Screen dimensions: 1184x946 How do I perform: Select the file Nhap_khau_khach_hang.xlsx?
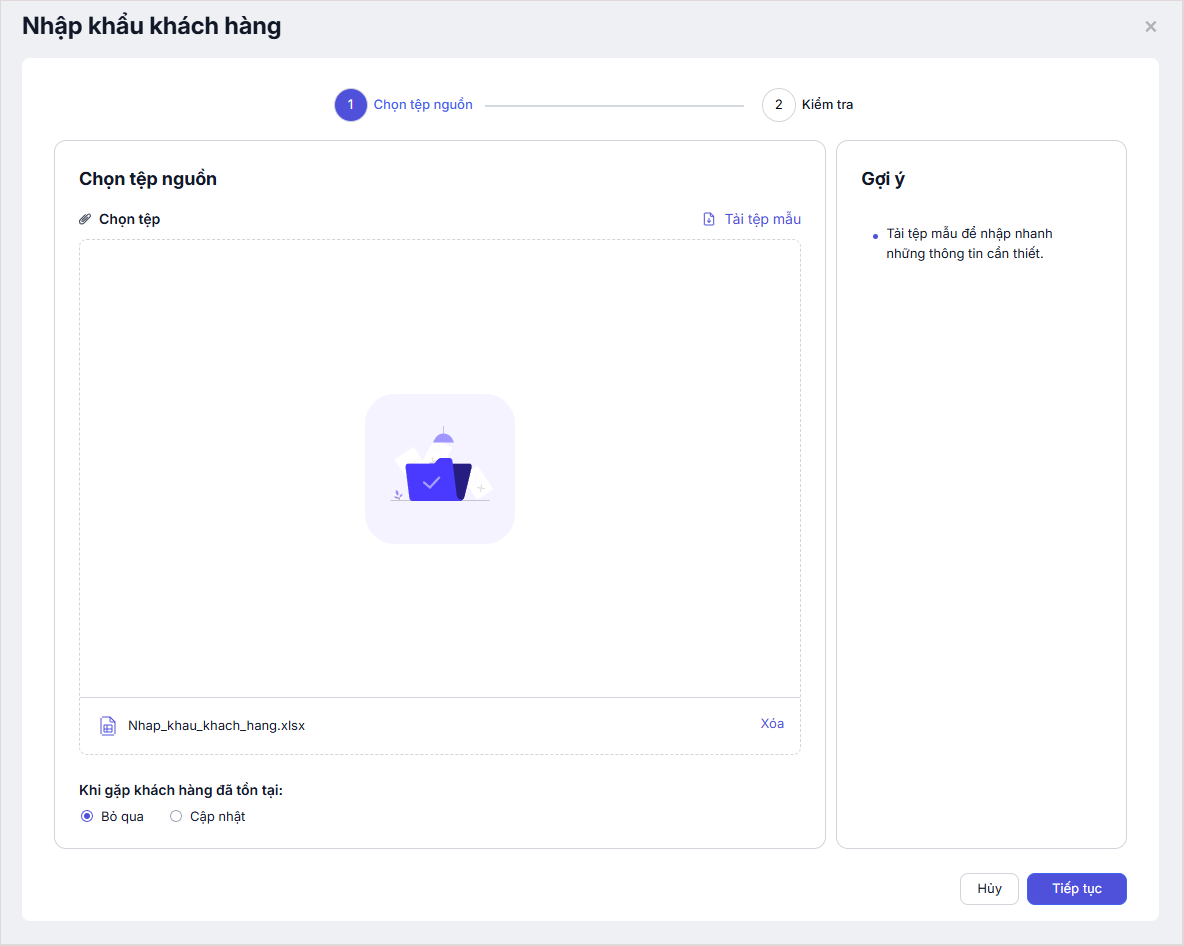216,726
